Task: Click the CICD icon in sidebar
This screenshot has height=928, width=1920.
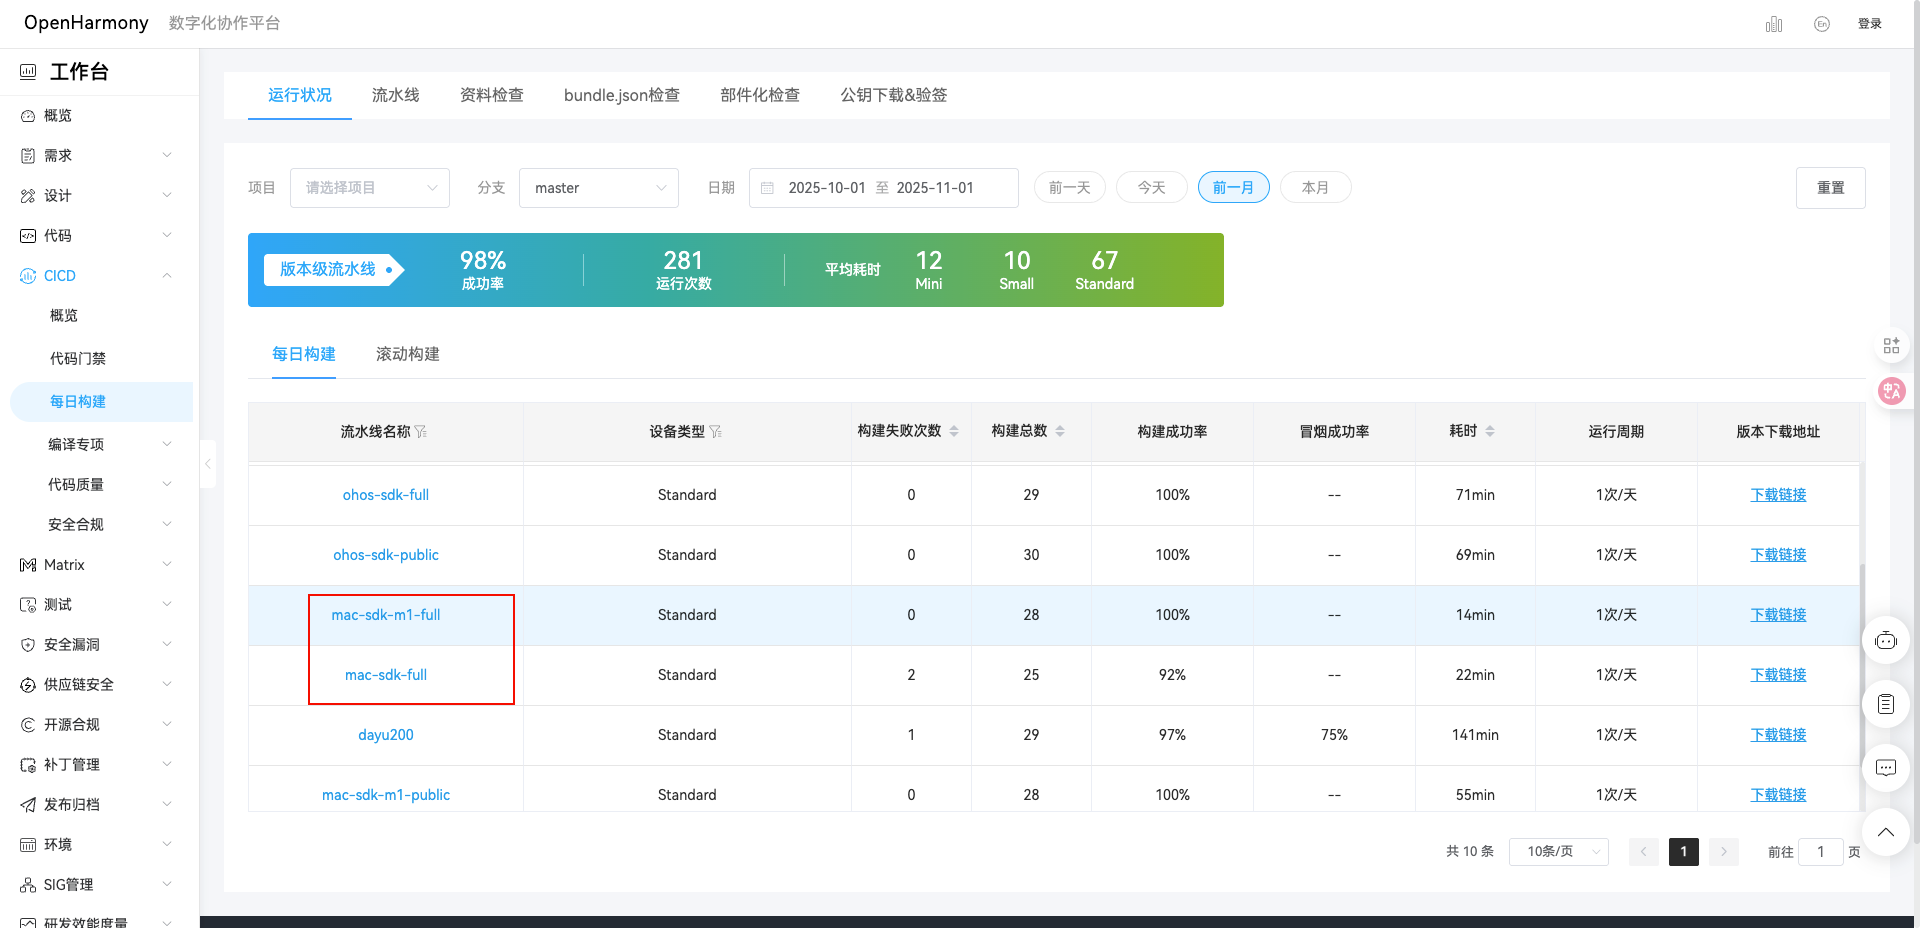Action: pos(28,276)
